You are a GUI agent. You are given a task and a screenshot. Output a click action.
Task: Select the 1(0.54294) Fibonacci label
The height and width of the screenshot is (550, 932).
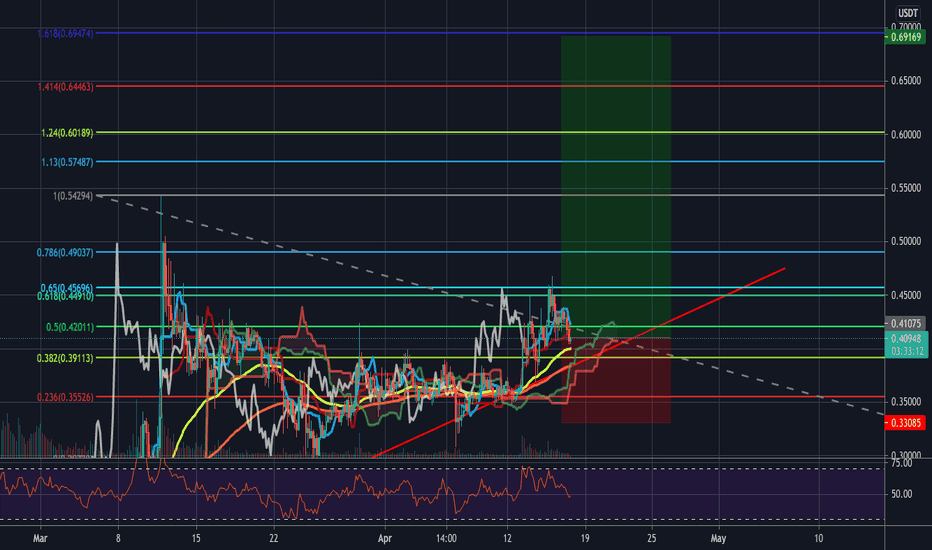(x=73, y=196)
